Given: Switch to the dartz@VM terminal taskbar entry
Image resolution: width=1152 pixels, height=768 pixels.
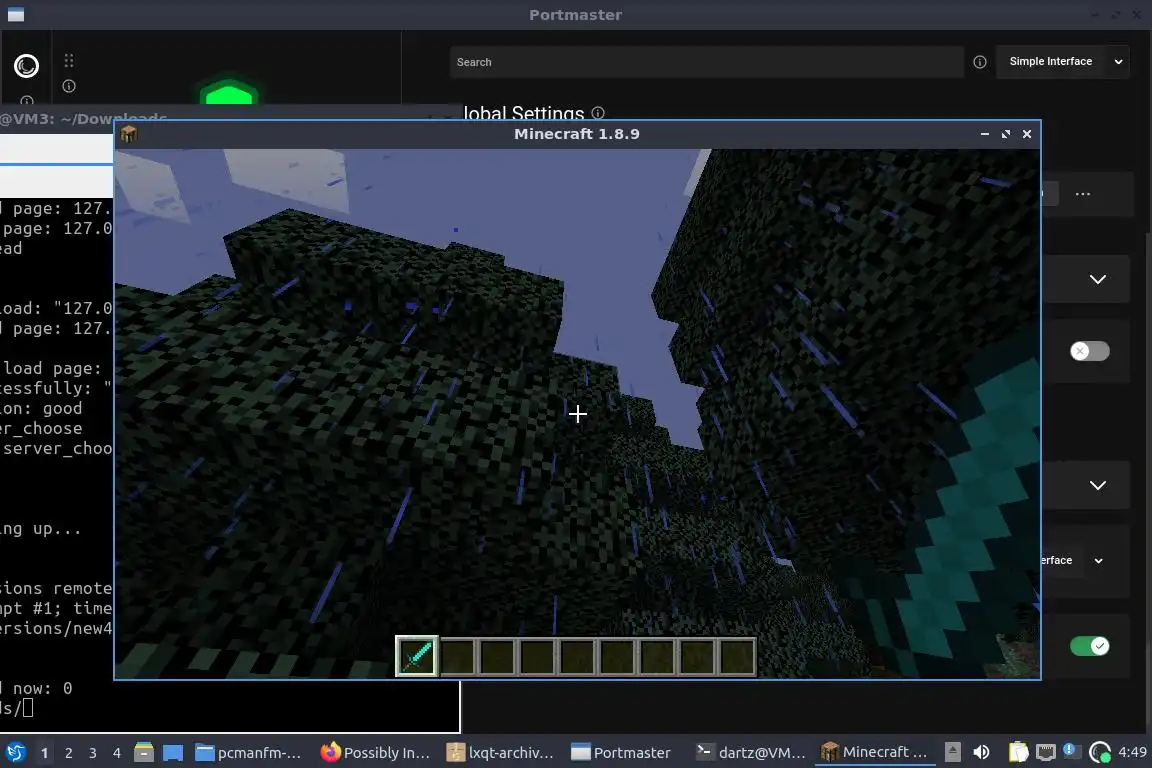Looking at the screenshot, I should coord(751,753).
